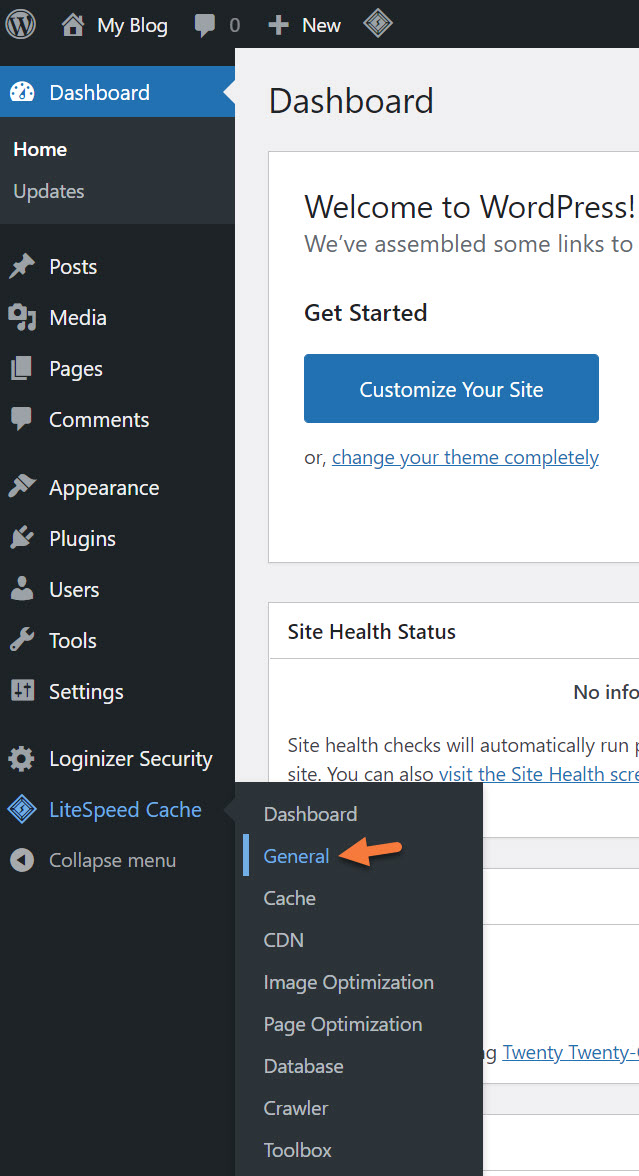Click the Loginizer Security gear icon
The height and width of the screenshot is (1176, 639).
click(21, 759)
